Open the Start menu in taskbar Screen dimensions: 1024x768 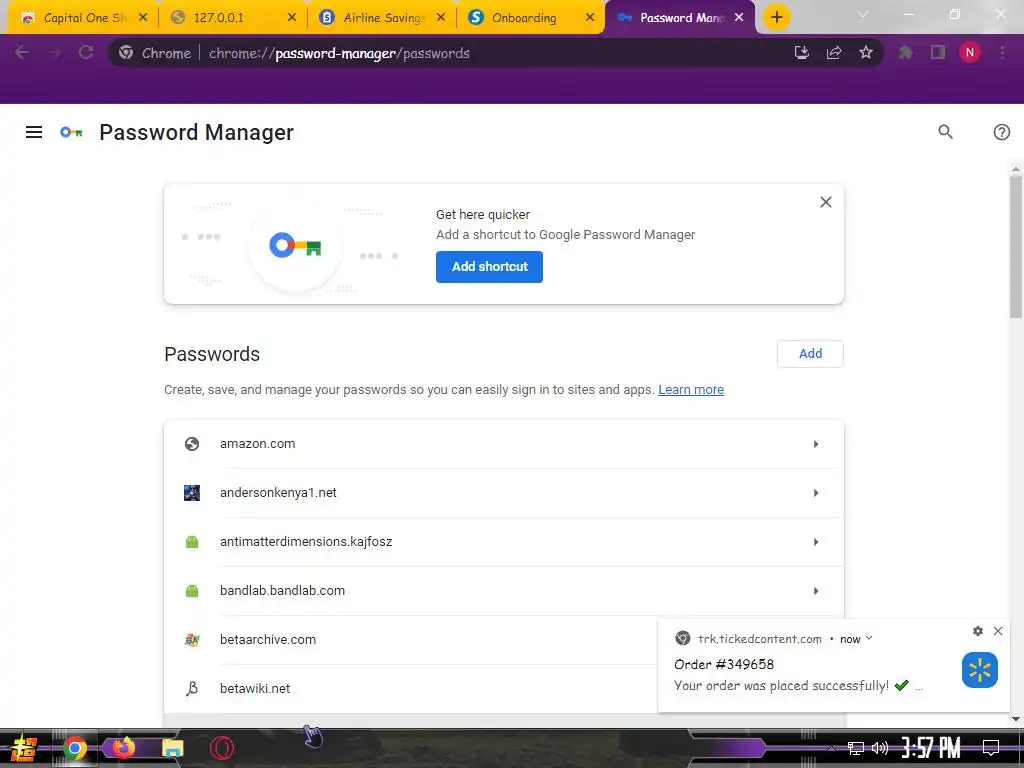[x=24, y=748]
